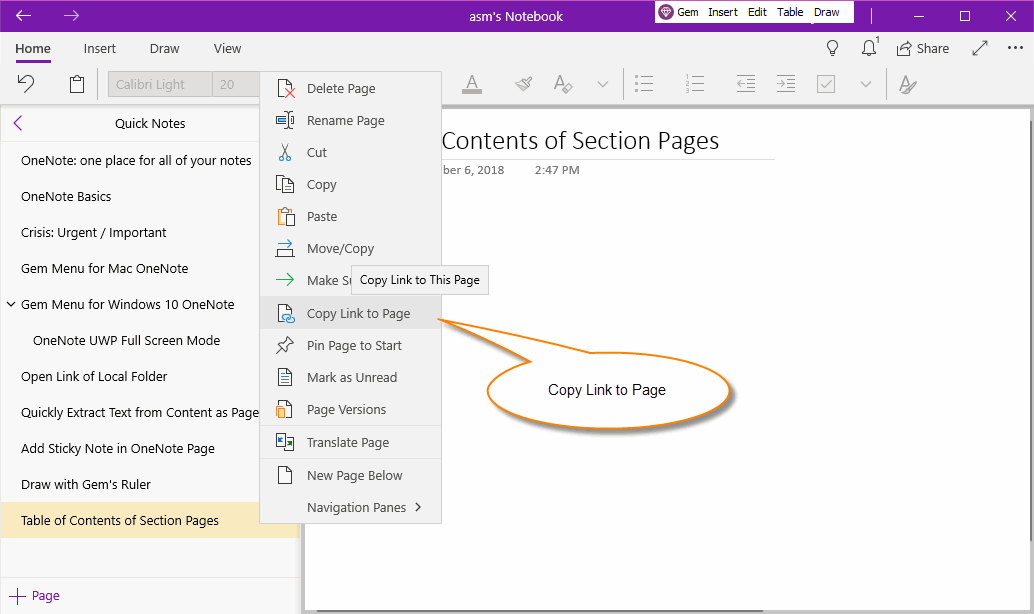Open the Insert ribbon tab
This screenshot has height=614, width=1034.
pyautogui.click(x=100, y=49)
